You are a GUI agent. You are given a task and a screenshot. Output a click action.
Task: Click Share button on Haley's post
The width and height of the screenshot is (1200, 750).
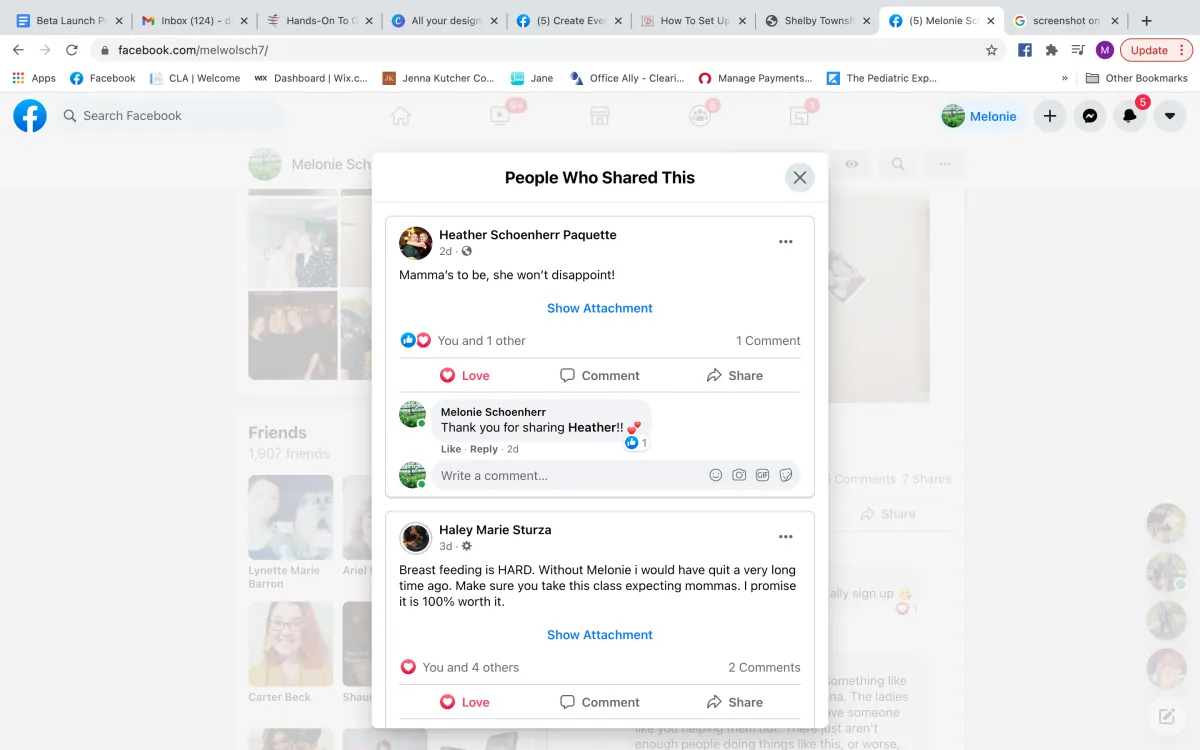(x=734, y=702)
